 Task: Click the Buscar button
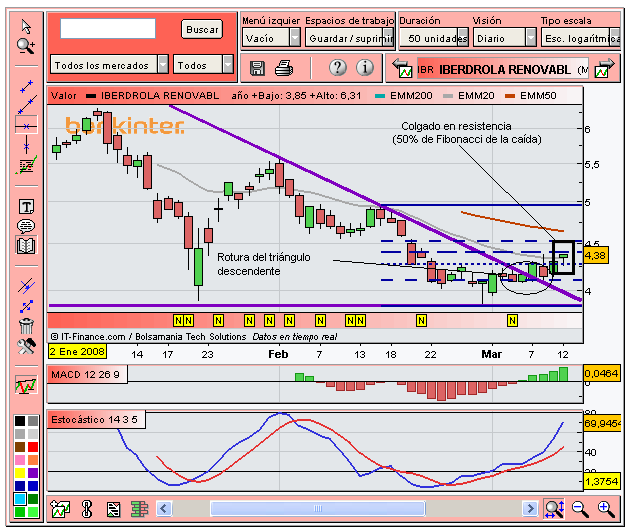click(202, 29)
